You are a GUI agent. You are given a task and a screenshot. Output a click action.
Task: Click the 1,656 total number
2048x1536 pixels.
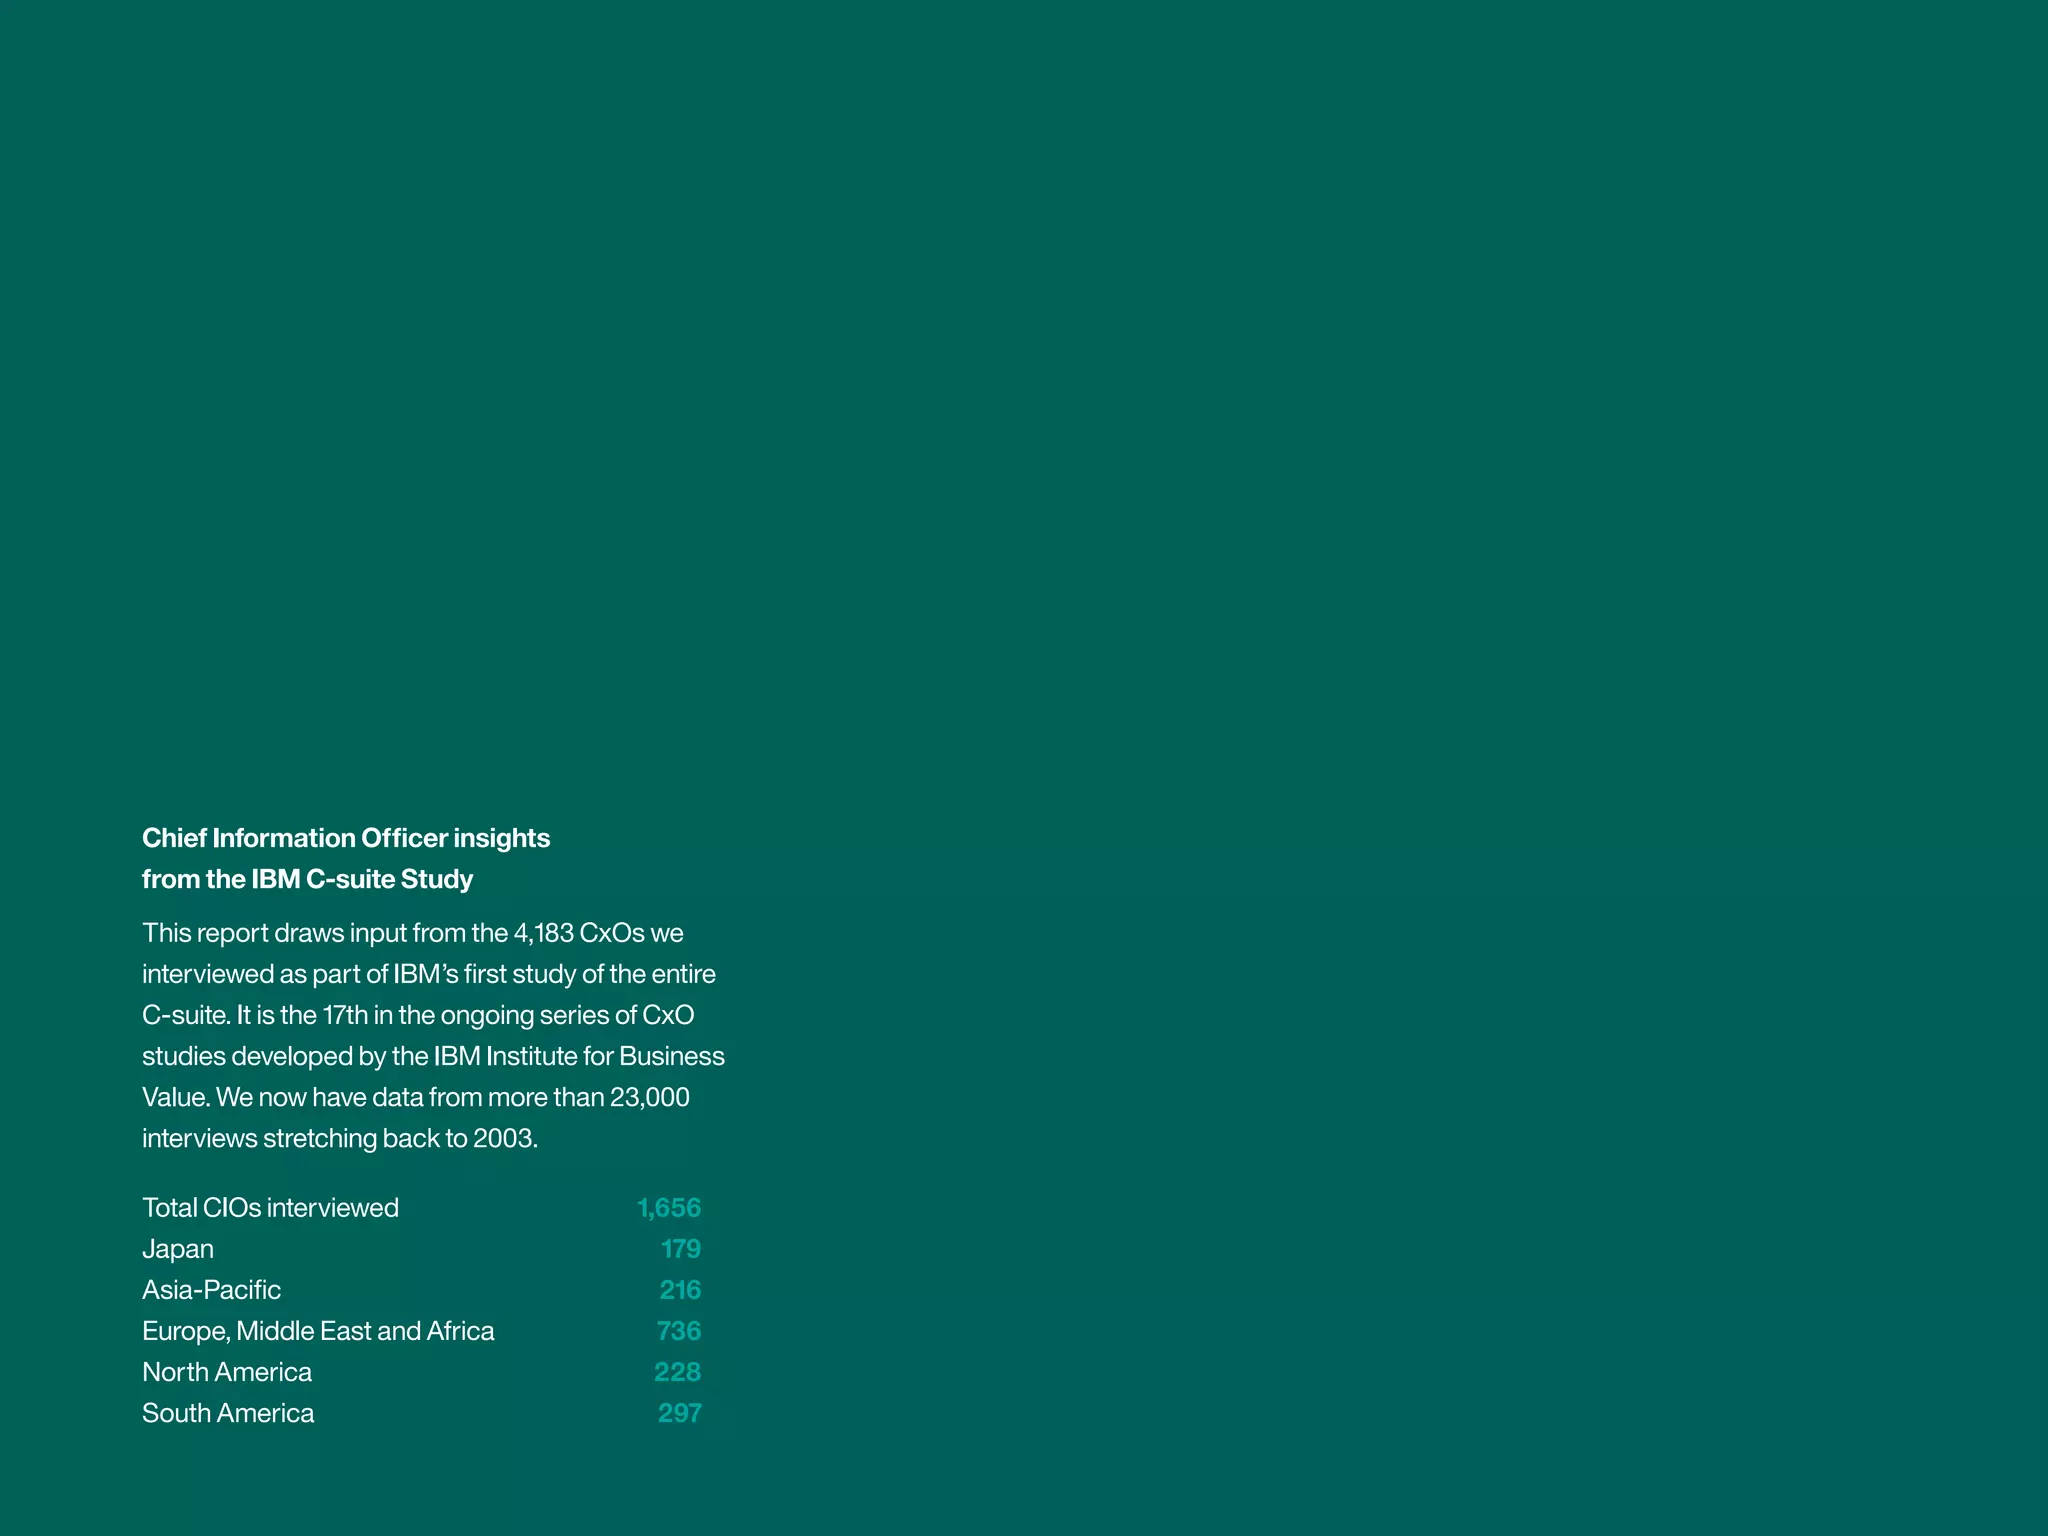coord(669,1208)
